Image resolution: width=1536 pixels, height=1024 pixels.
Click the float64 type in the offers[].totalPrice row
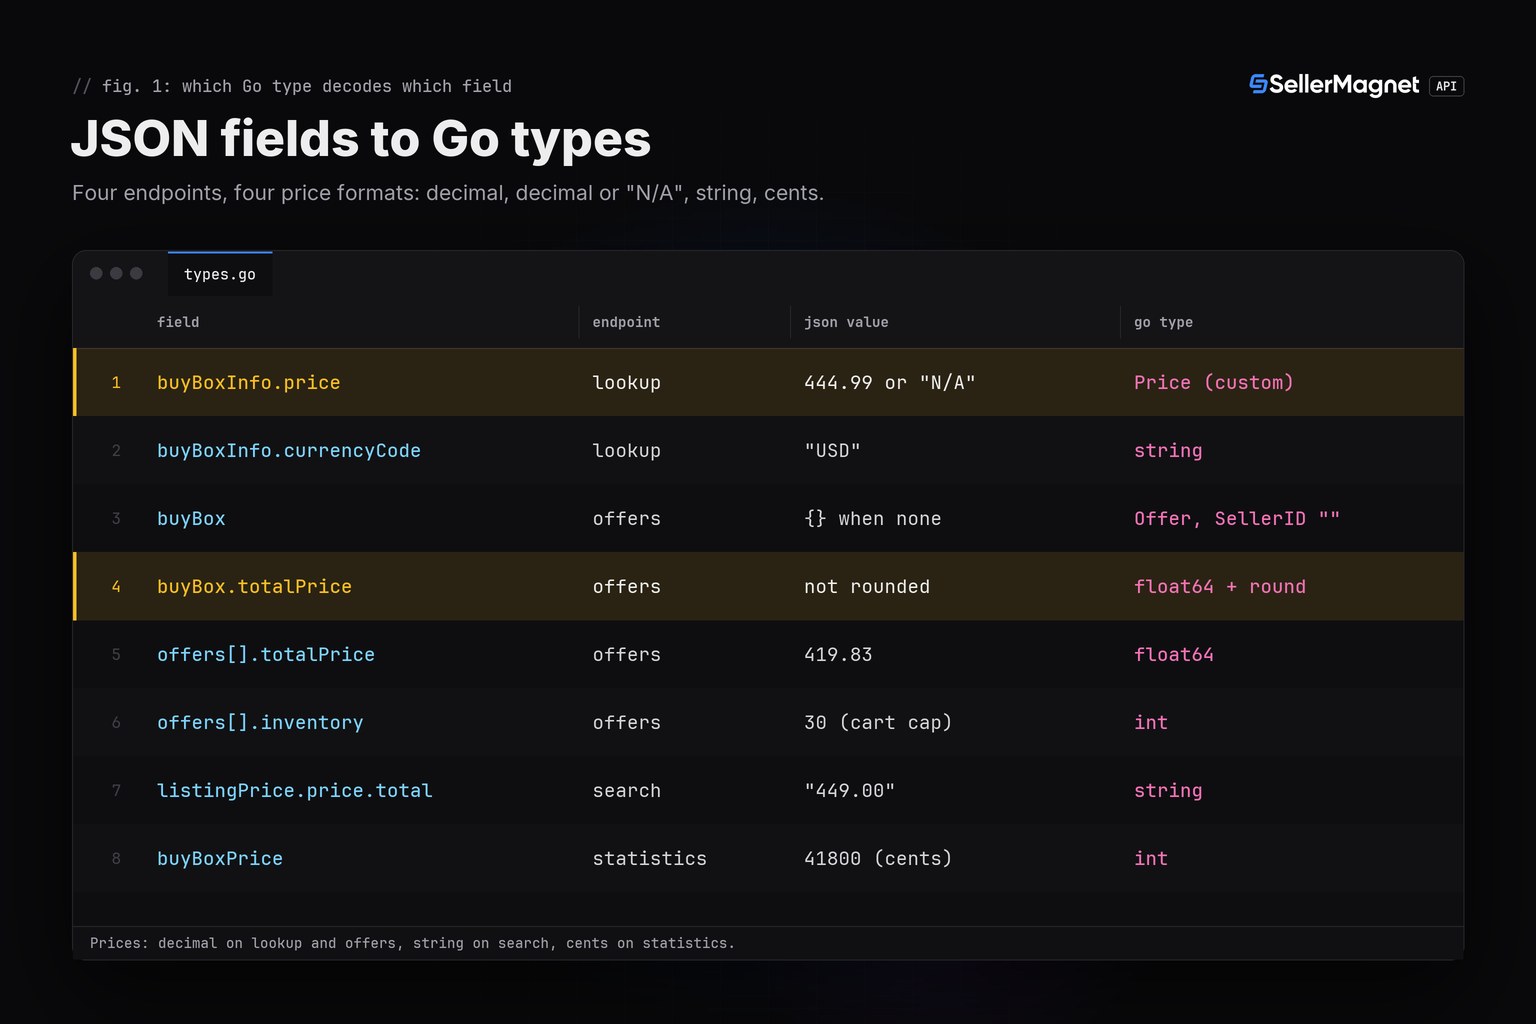[1174, 654]
